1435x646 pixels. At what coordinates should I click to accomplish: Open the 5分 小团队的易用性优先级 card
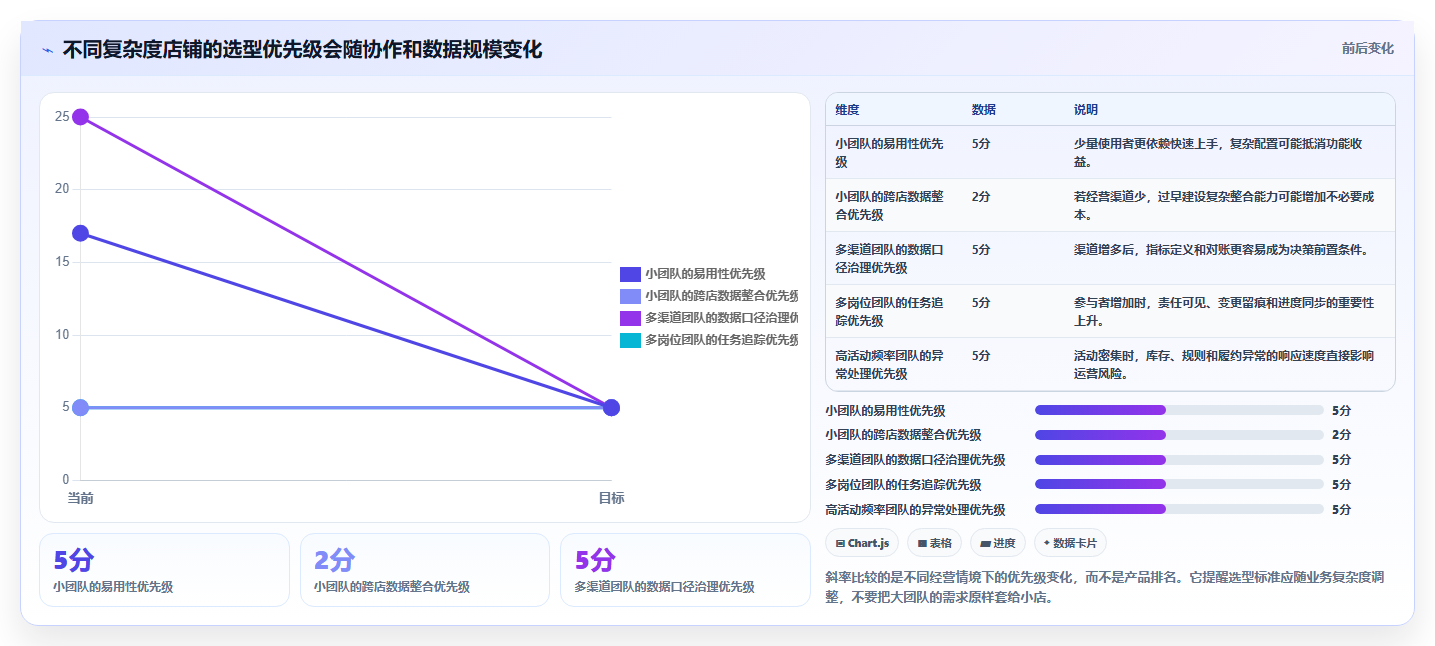(164, 570)
